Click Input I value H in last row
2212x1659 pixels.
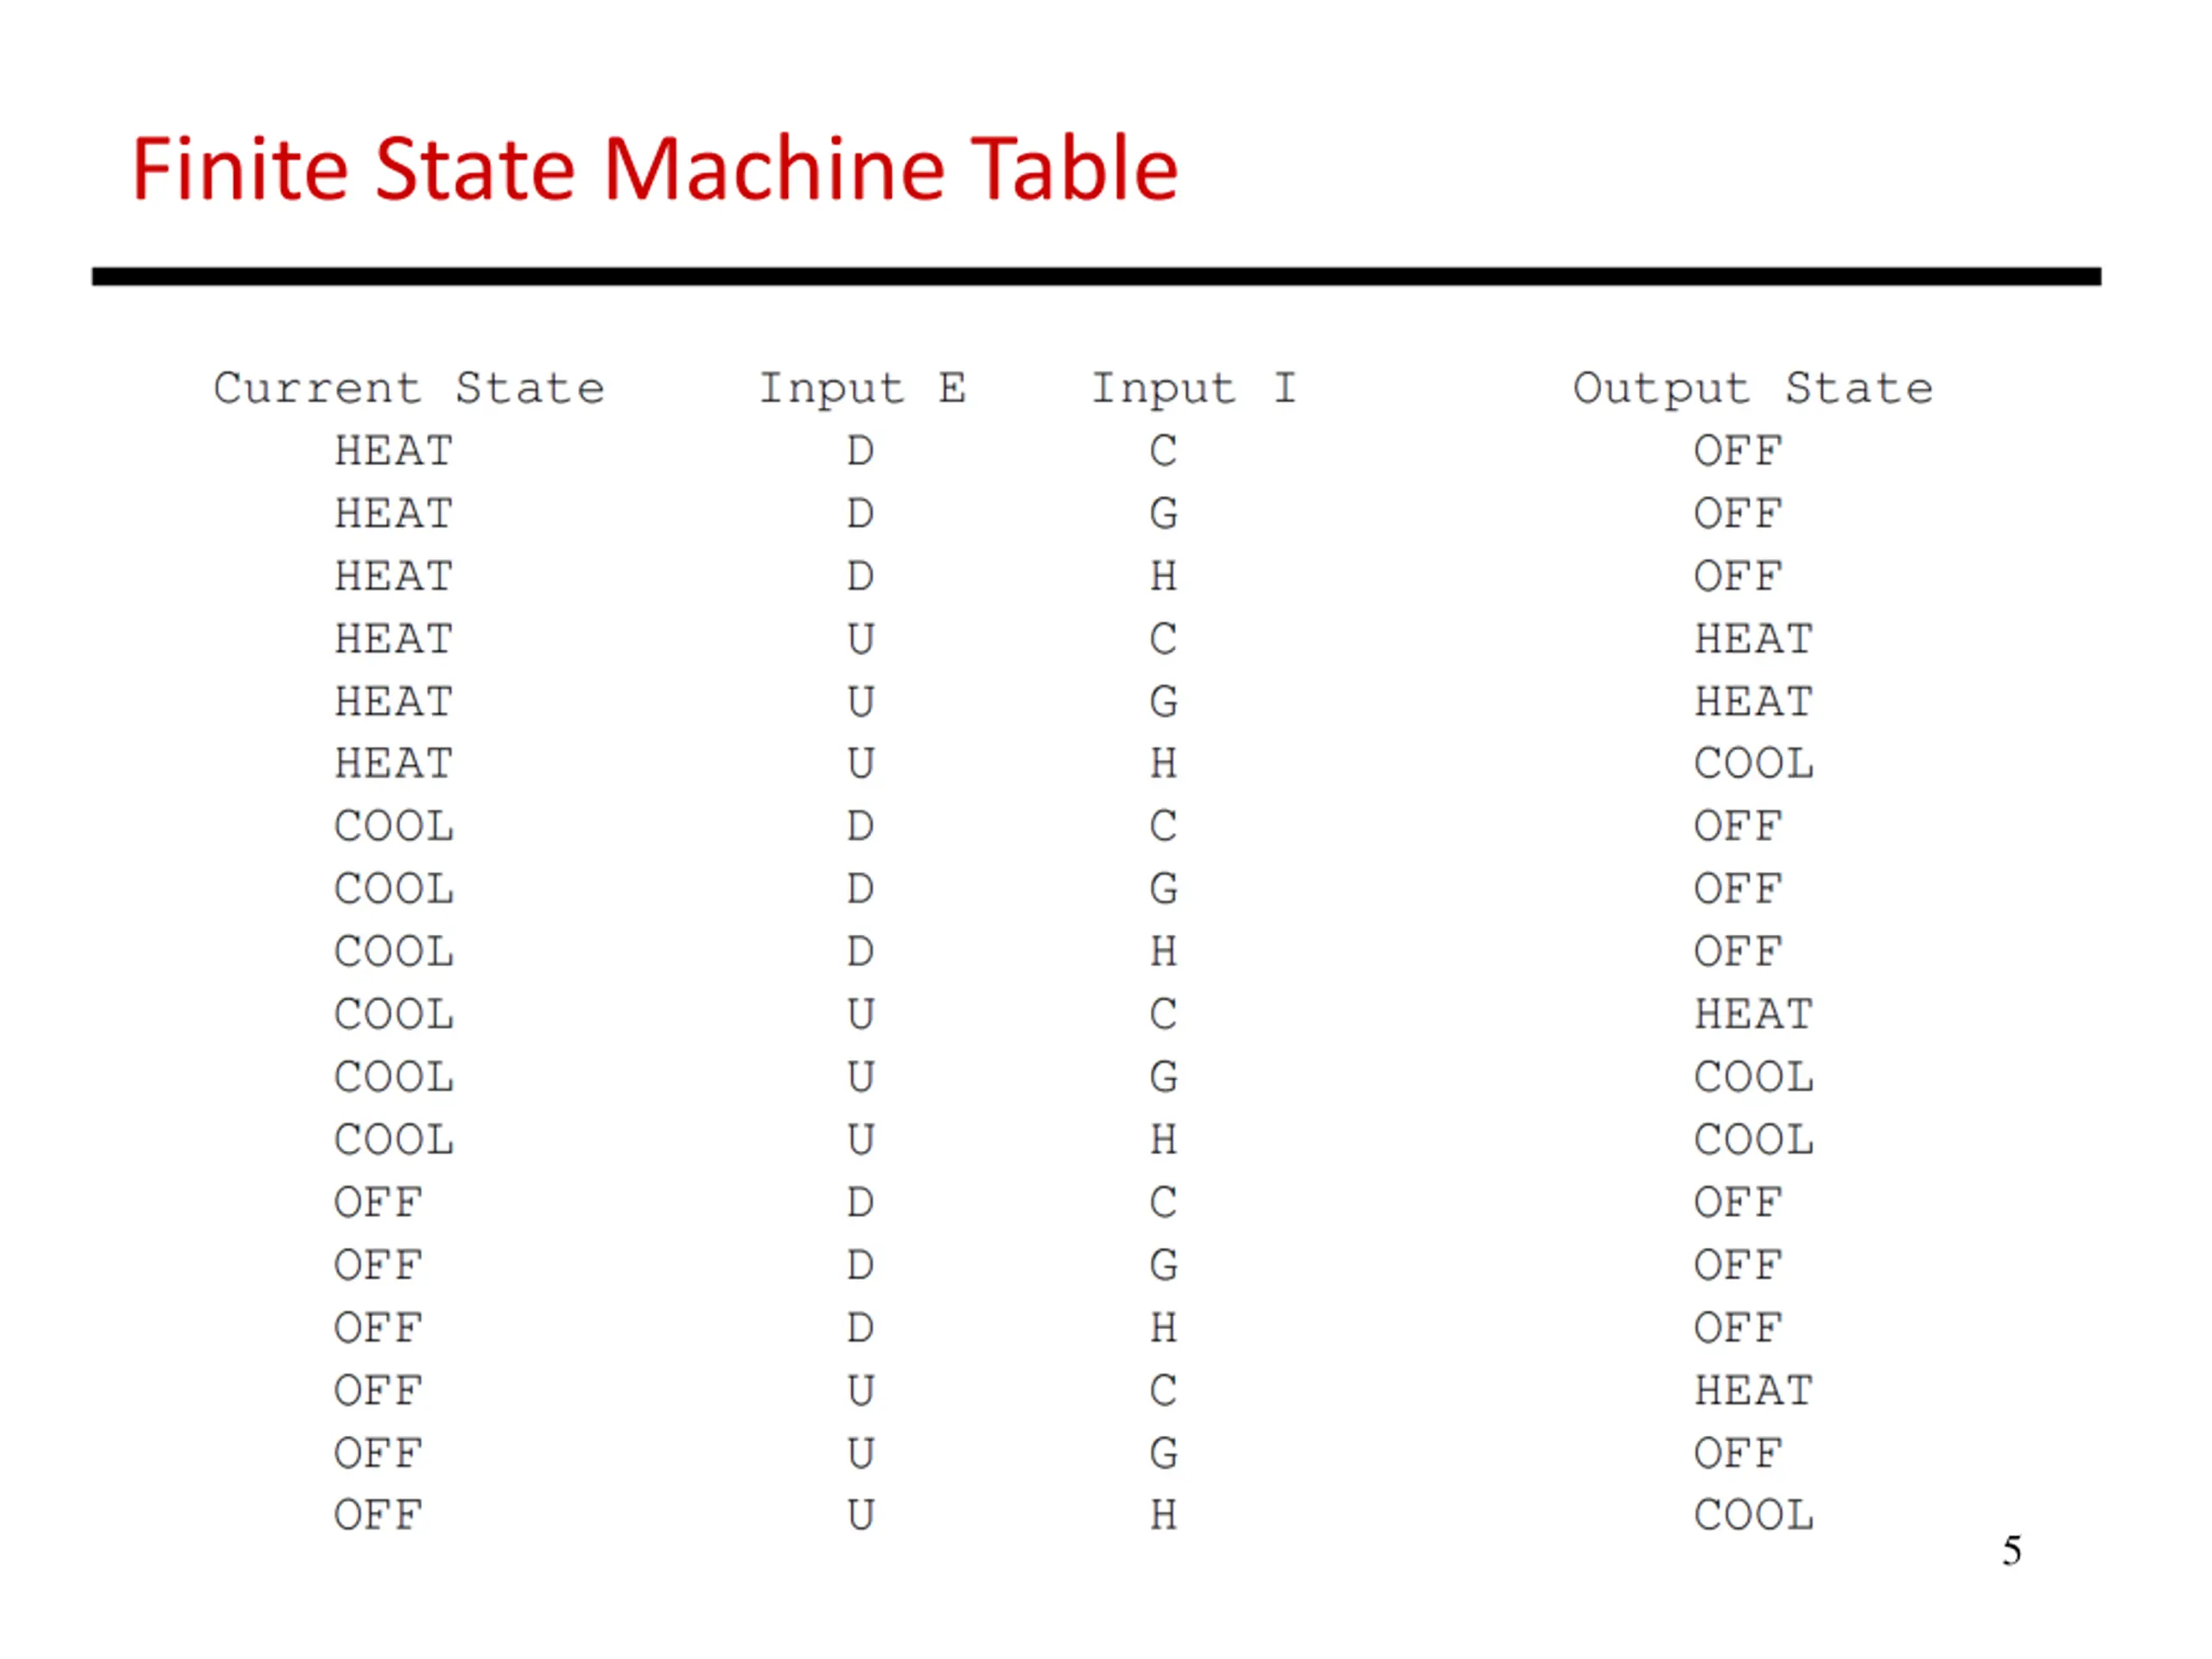point(1163,1516)
